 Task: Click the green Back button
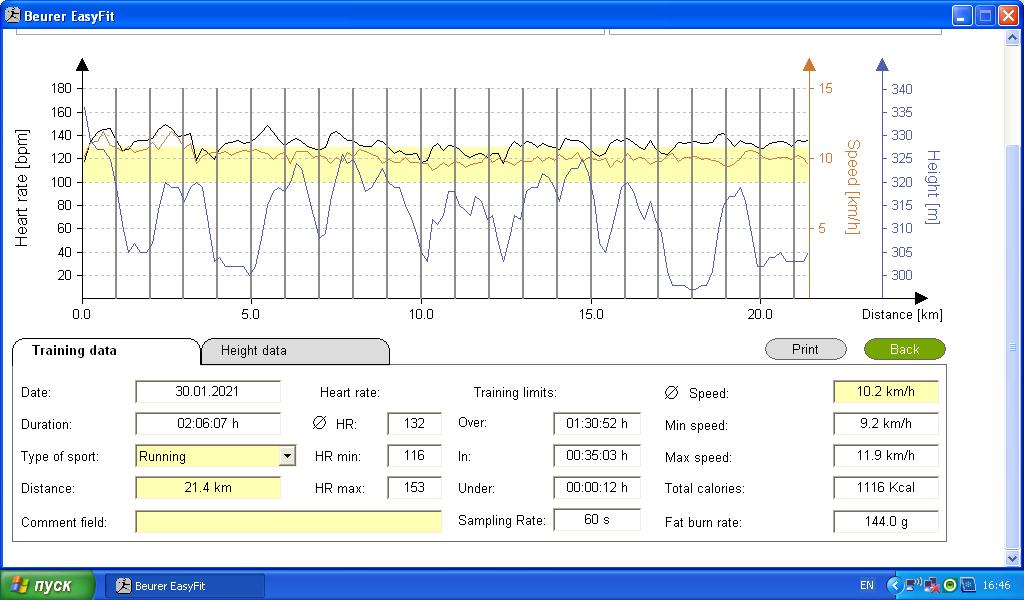tap(904, 349)
